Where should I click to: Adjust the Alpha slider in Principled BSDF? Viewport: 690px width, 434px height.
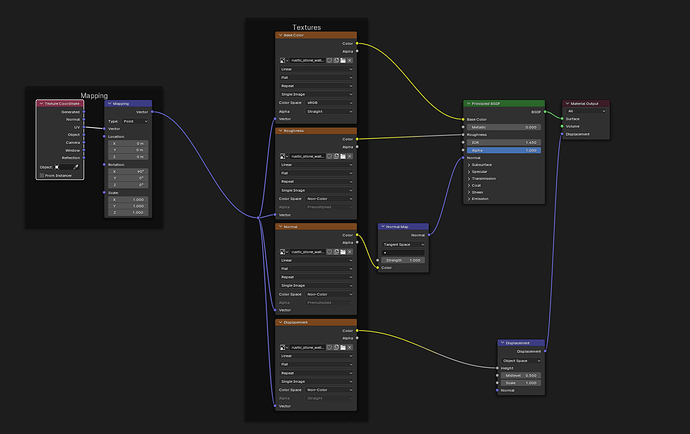(504, 150)
